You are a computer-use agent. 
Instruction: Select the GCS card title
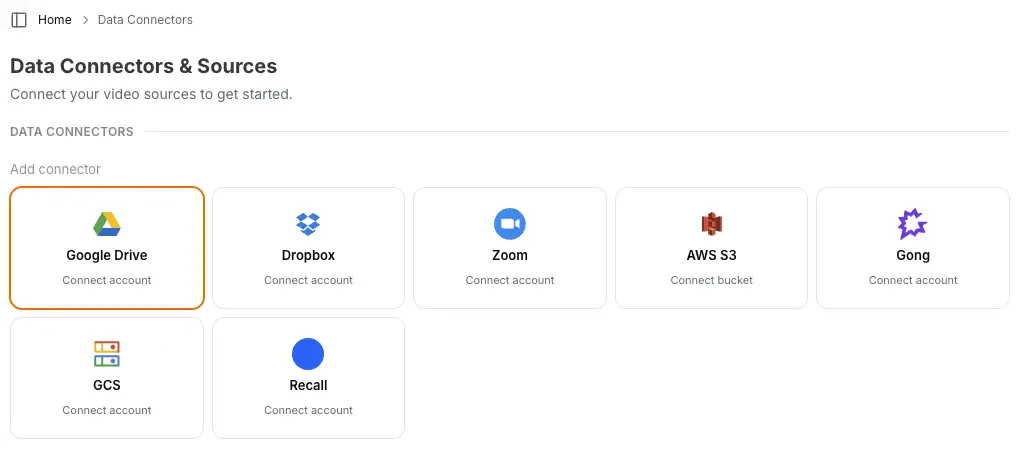tap(107, 385)
